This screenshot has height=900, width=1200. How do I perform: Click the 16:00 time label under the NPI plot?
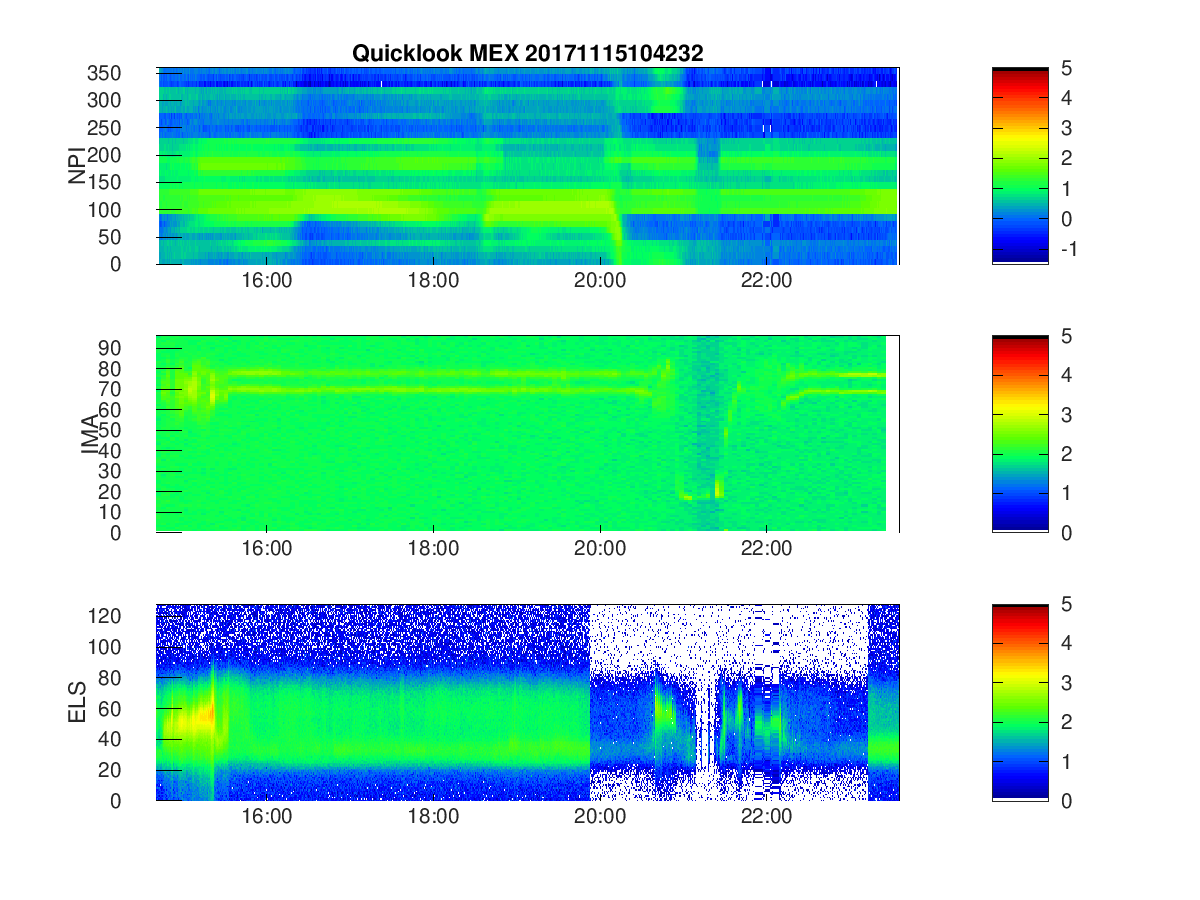pos(267,282)
